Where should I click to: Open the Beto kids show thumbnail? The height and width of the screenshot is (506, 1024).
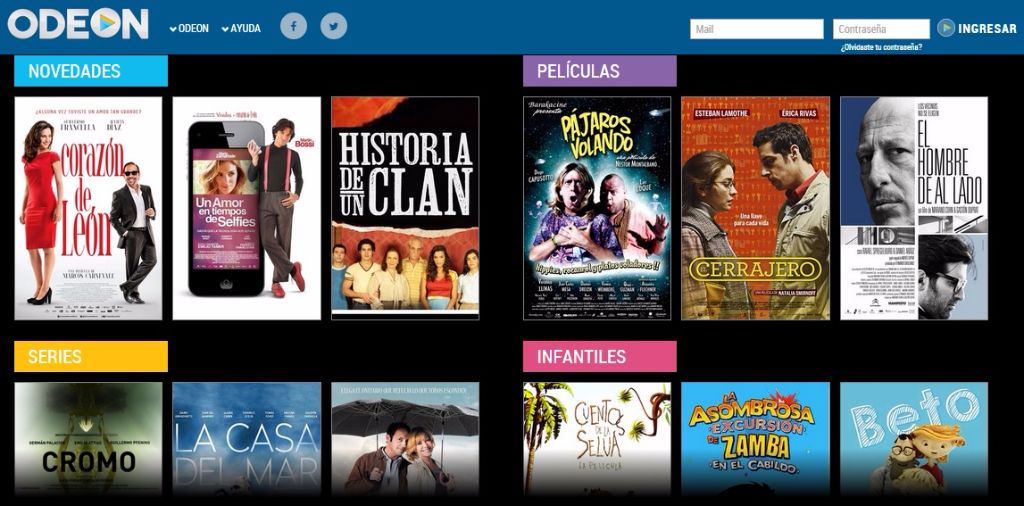pyautogui.click(x=914, y=439)
